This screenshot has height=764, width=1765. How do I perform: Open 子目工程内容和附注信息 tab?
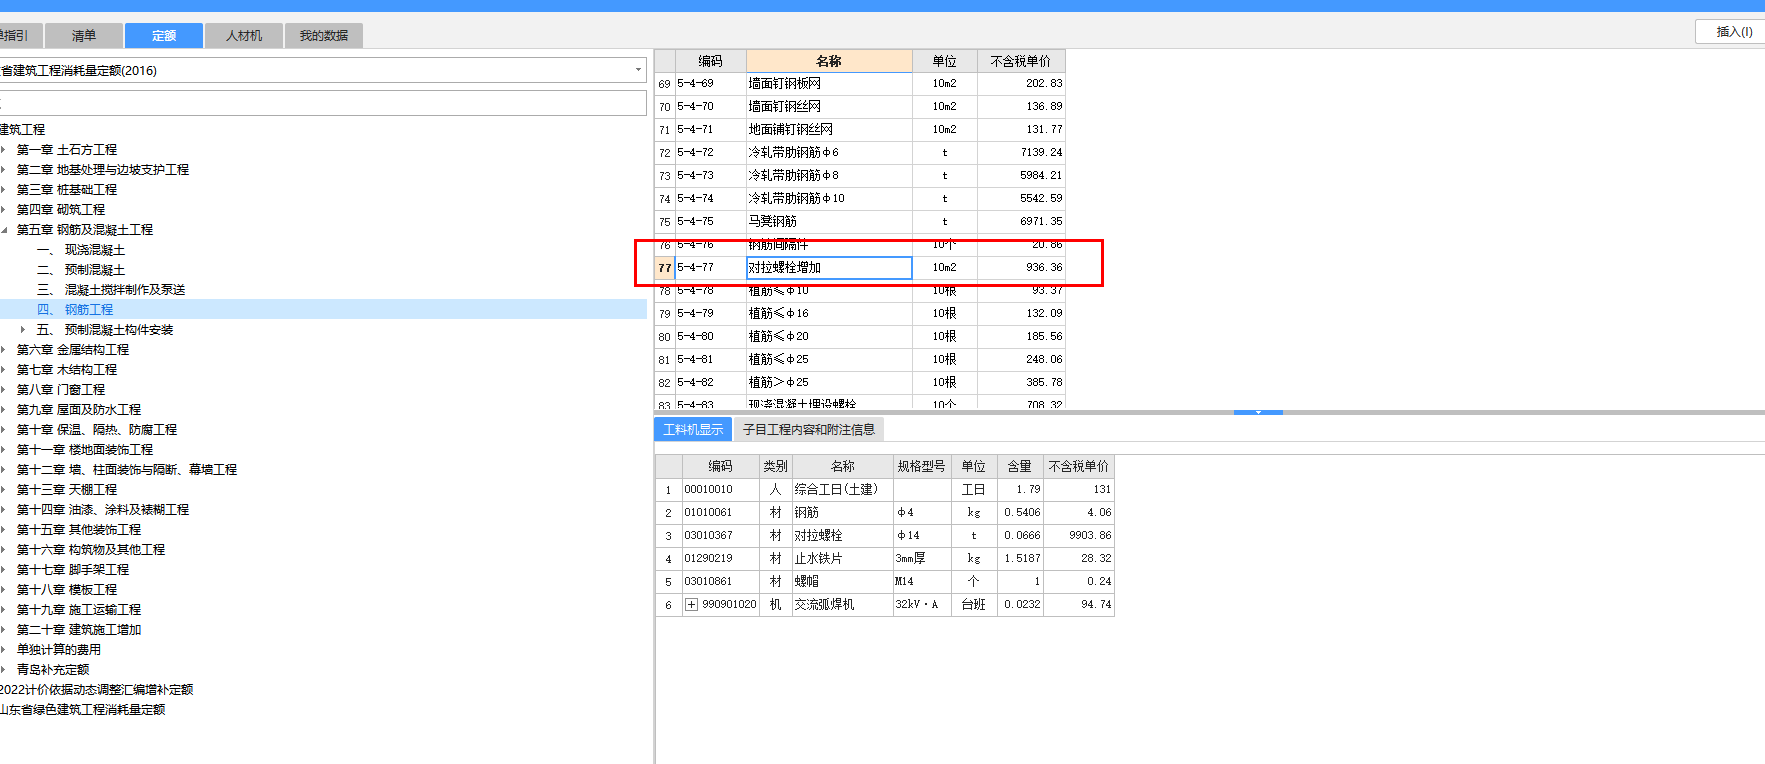[809, 430]
